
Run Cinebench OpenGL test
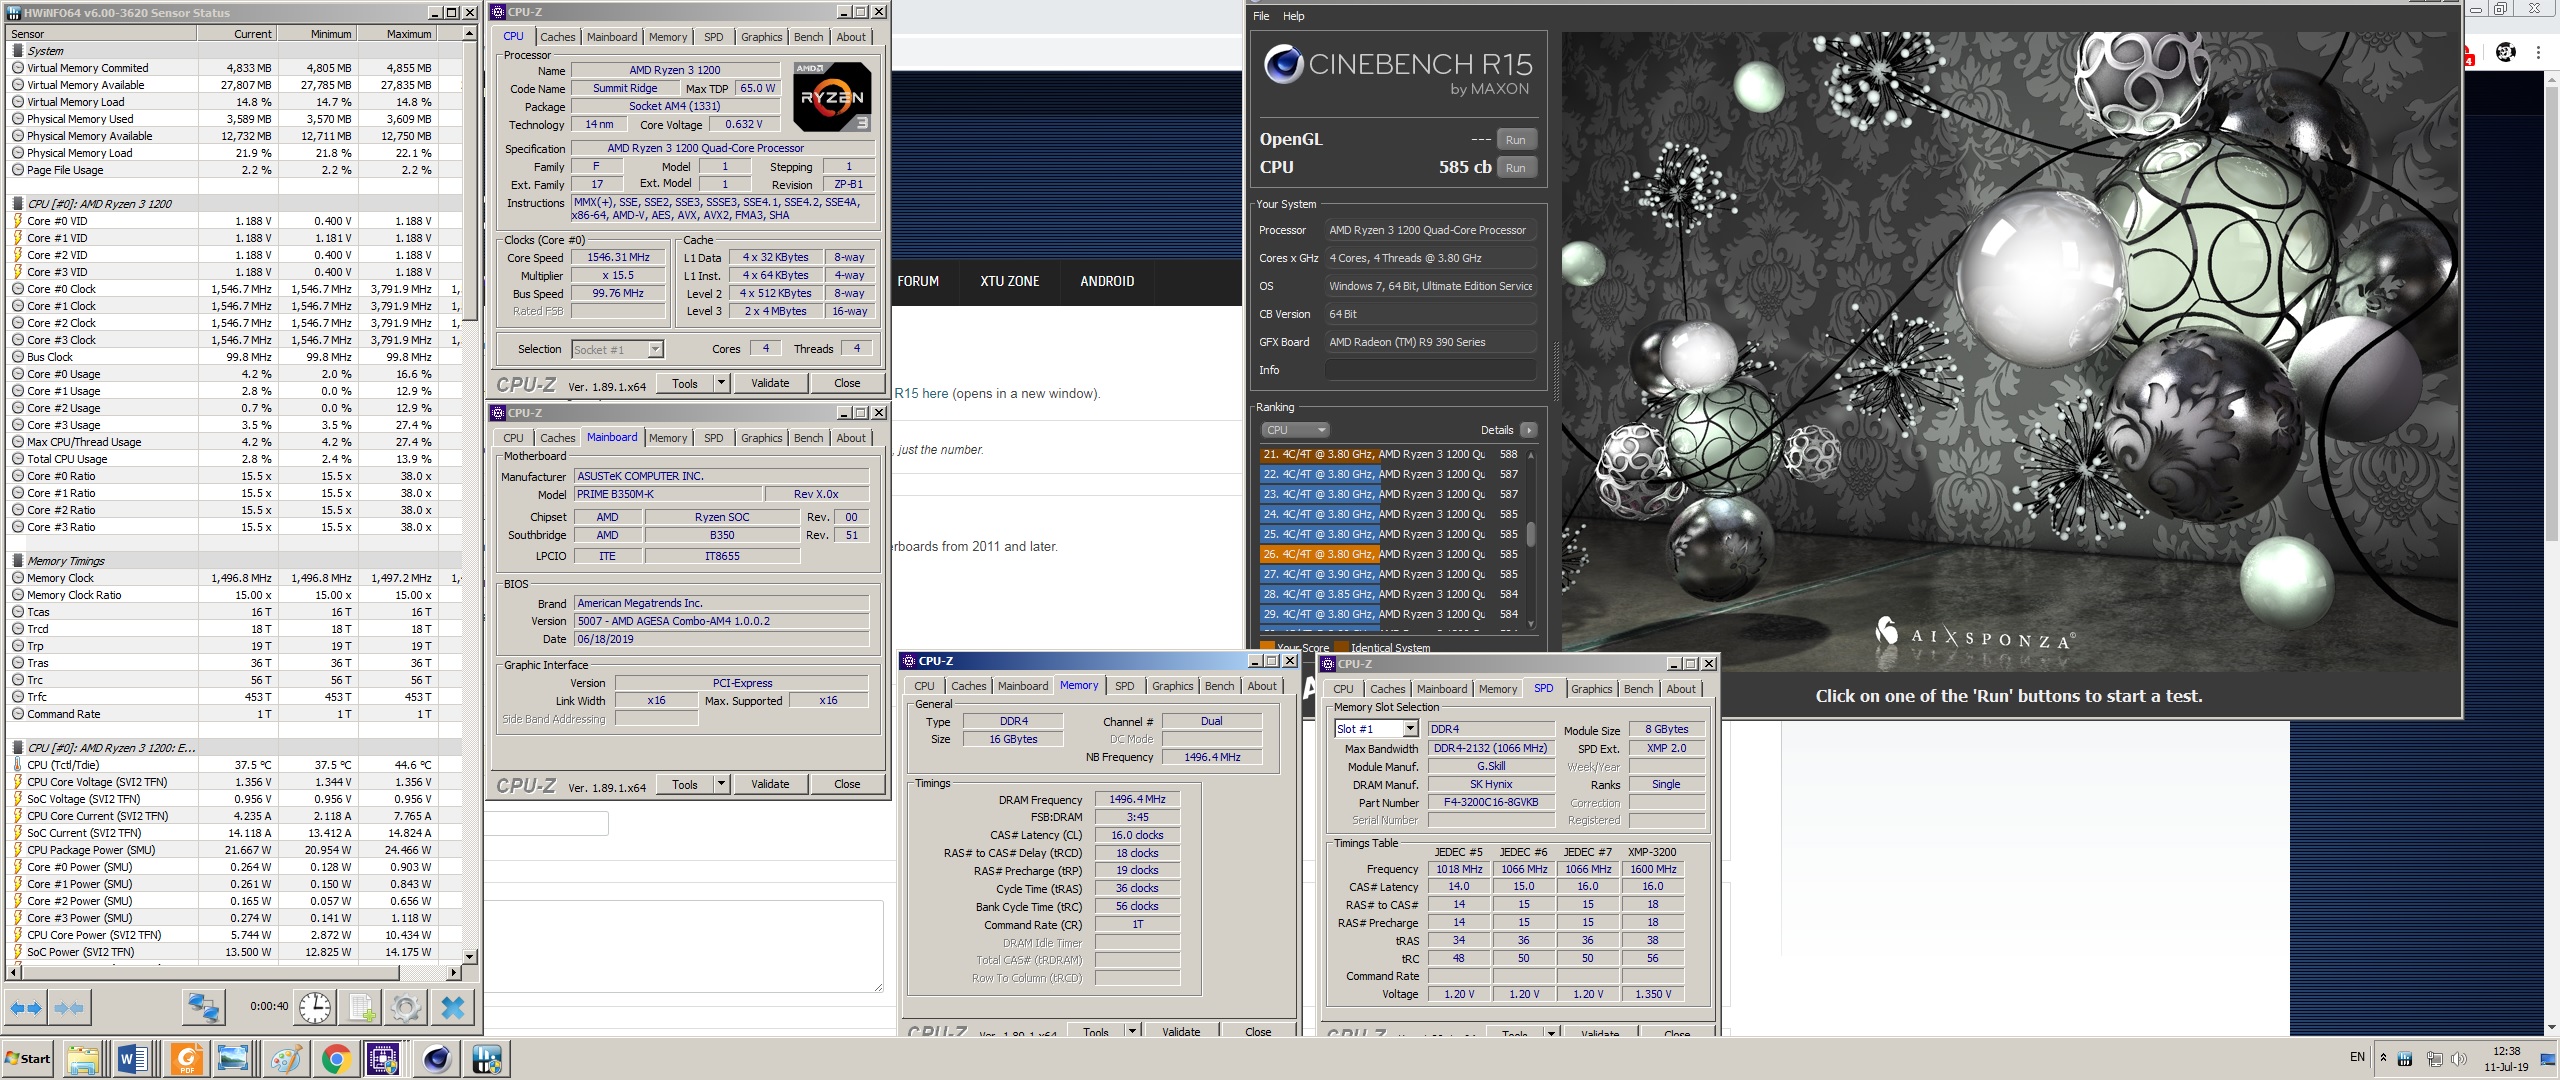pos(1516,140)
